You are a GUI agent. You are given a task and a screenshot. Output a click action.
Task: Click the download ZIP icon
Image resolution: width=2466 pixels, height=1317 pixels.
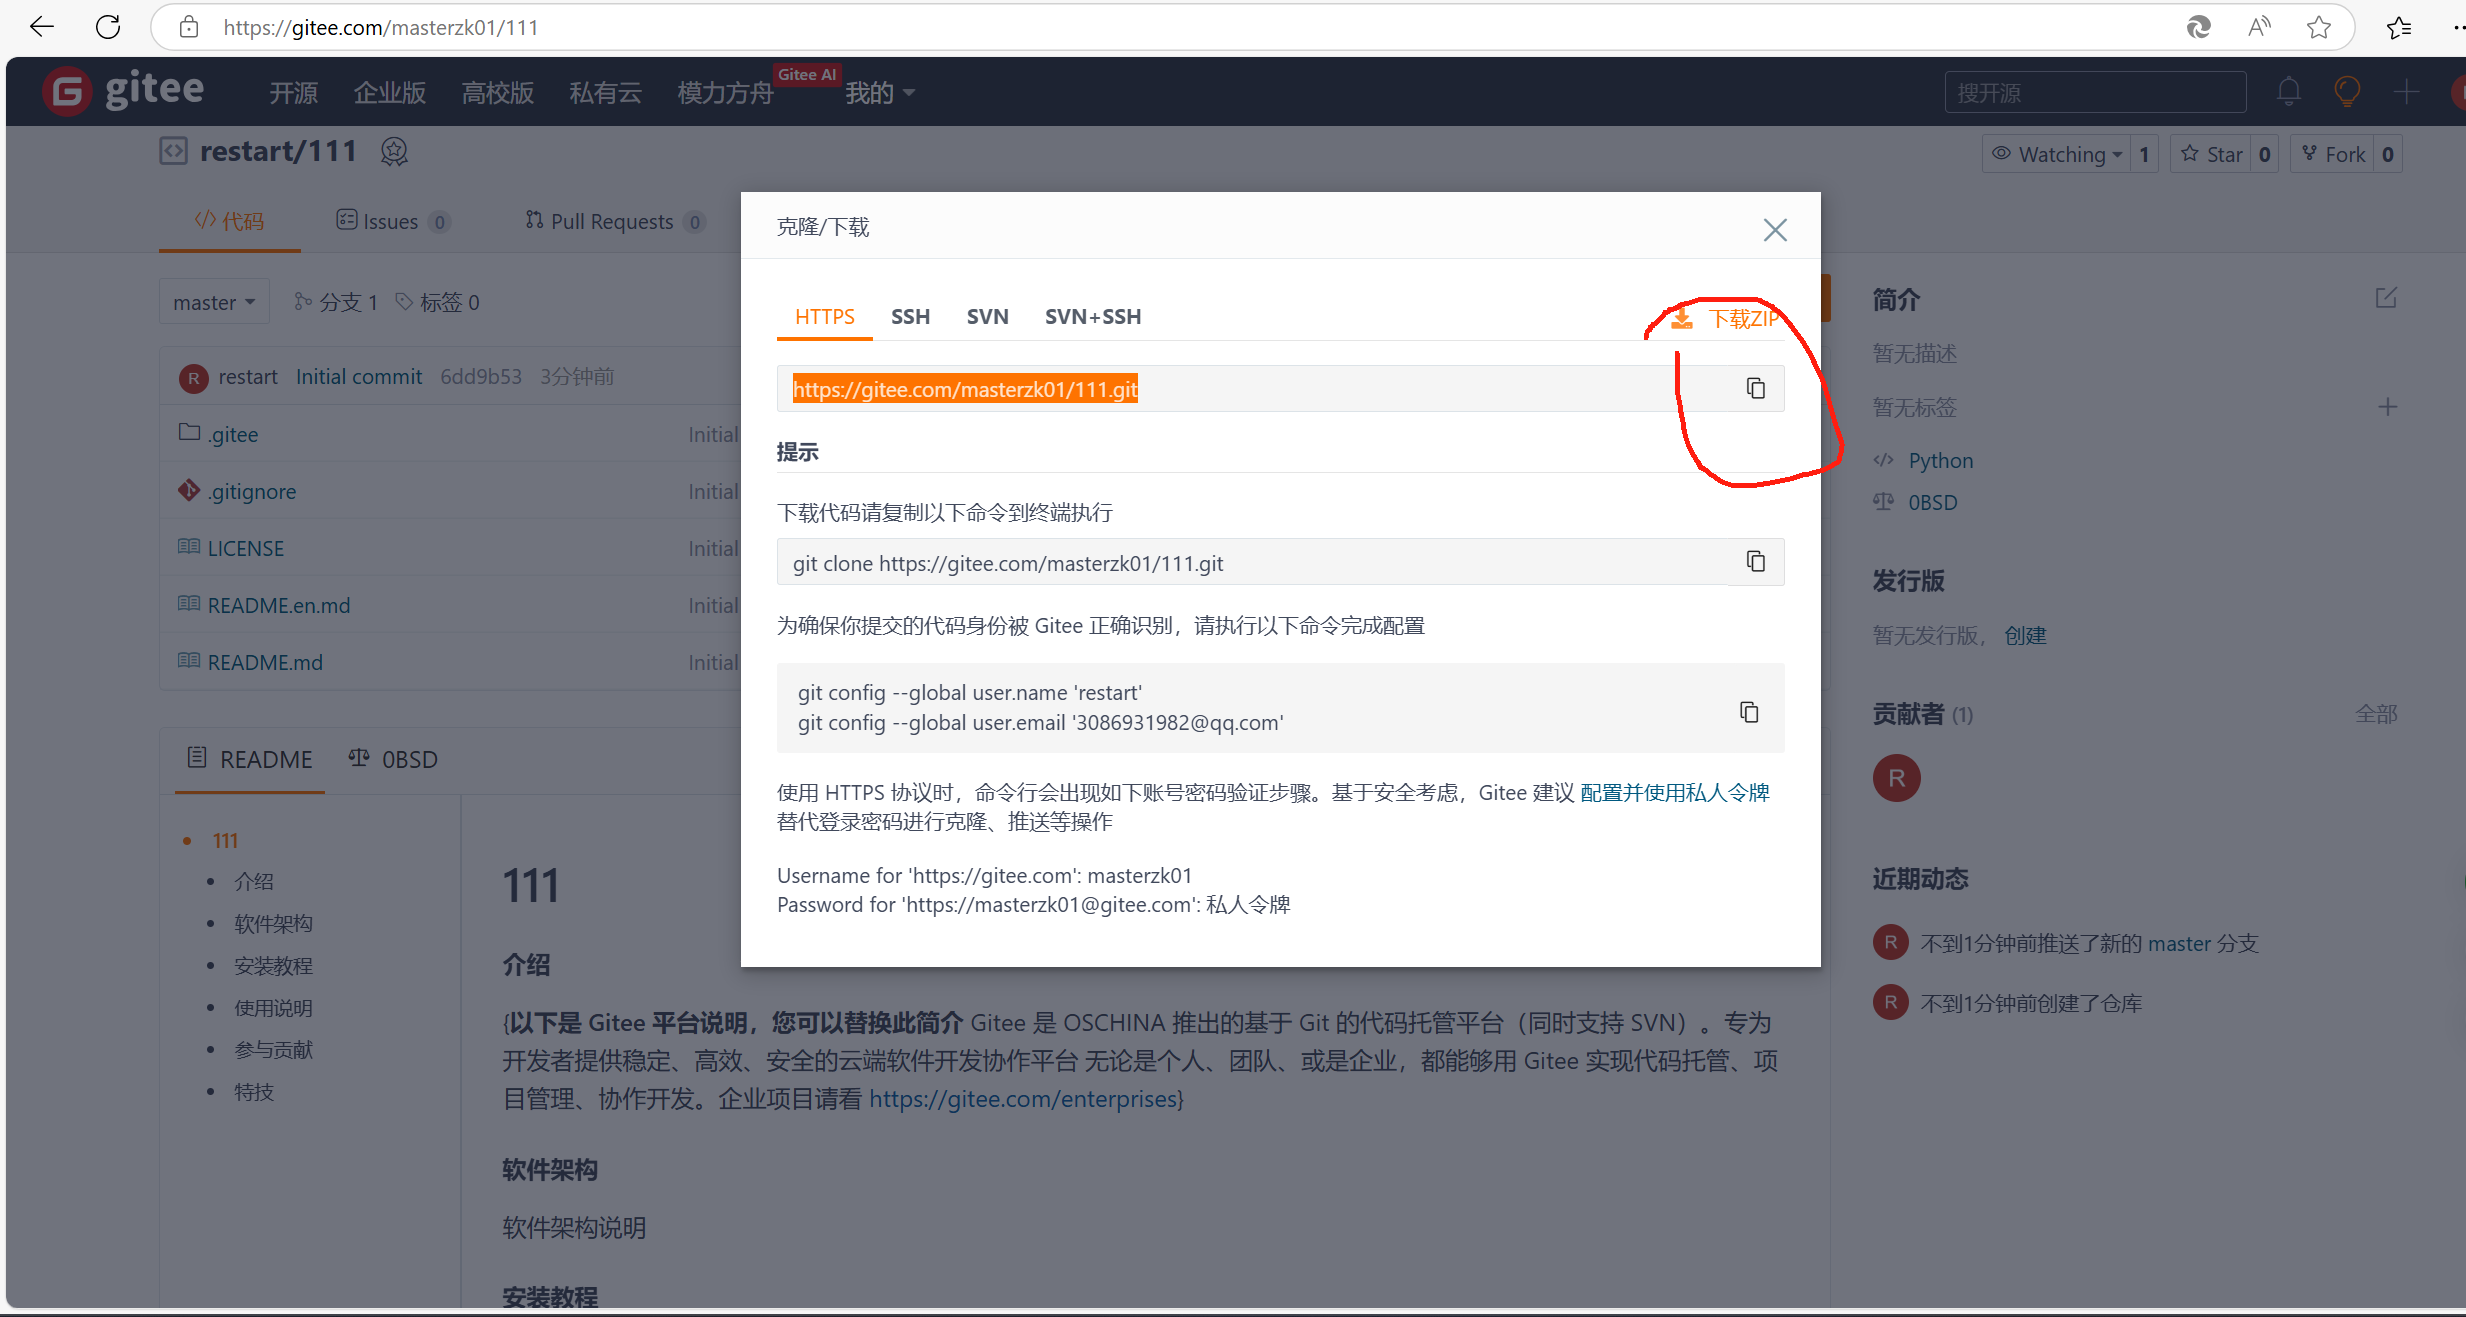pos(1682,318)
